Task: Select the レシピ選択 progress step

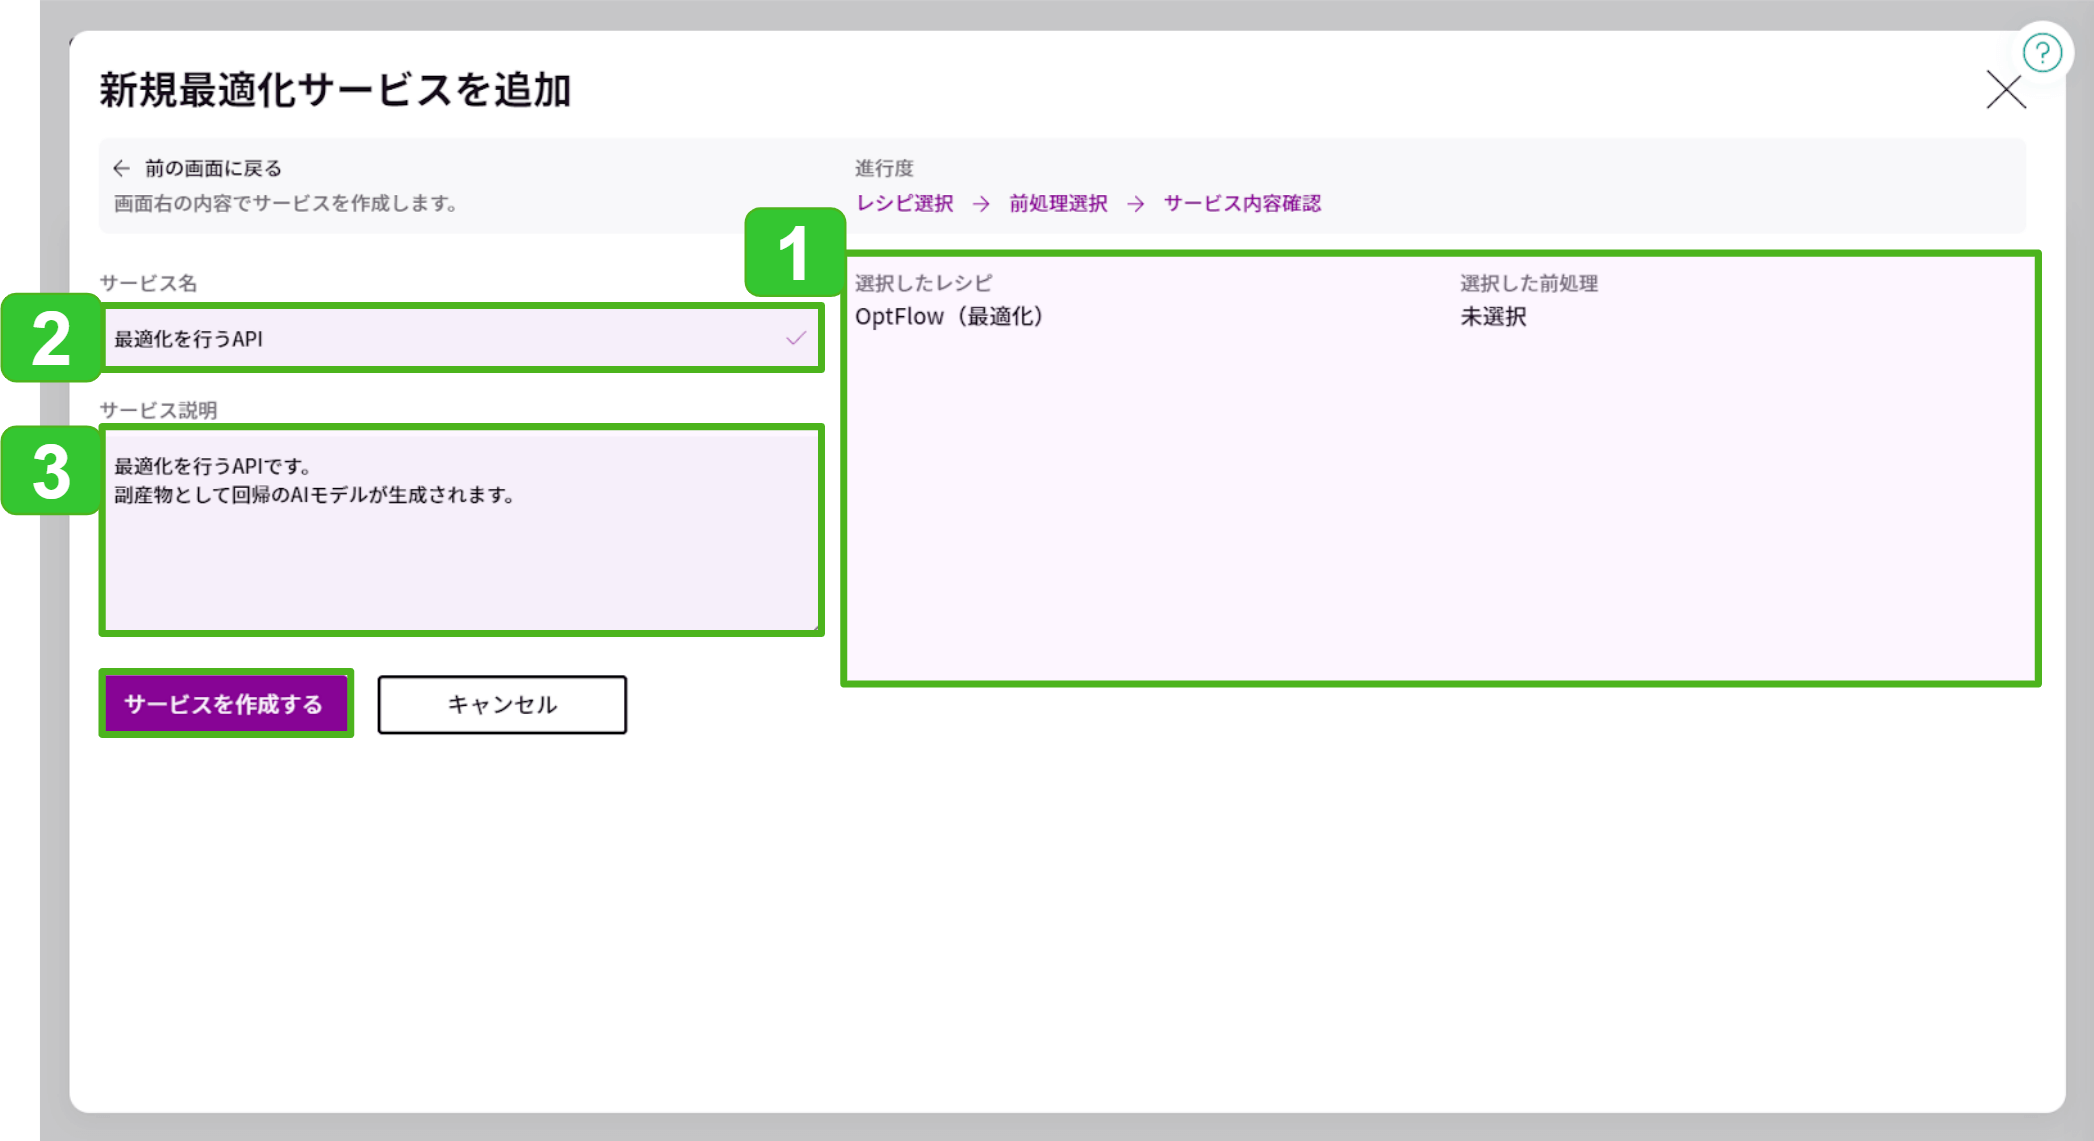Action: [x=904, y=203]
